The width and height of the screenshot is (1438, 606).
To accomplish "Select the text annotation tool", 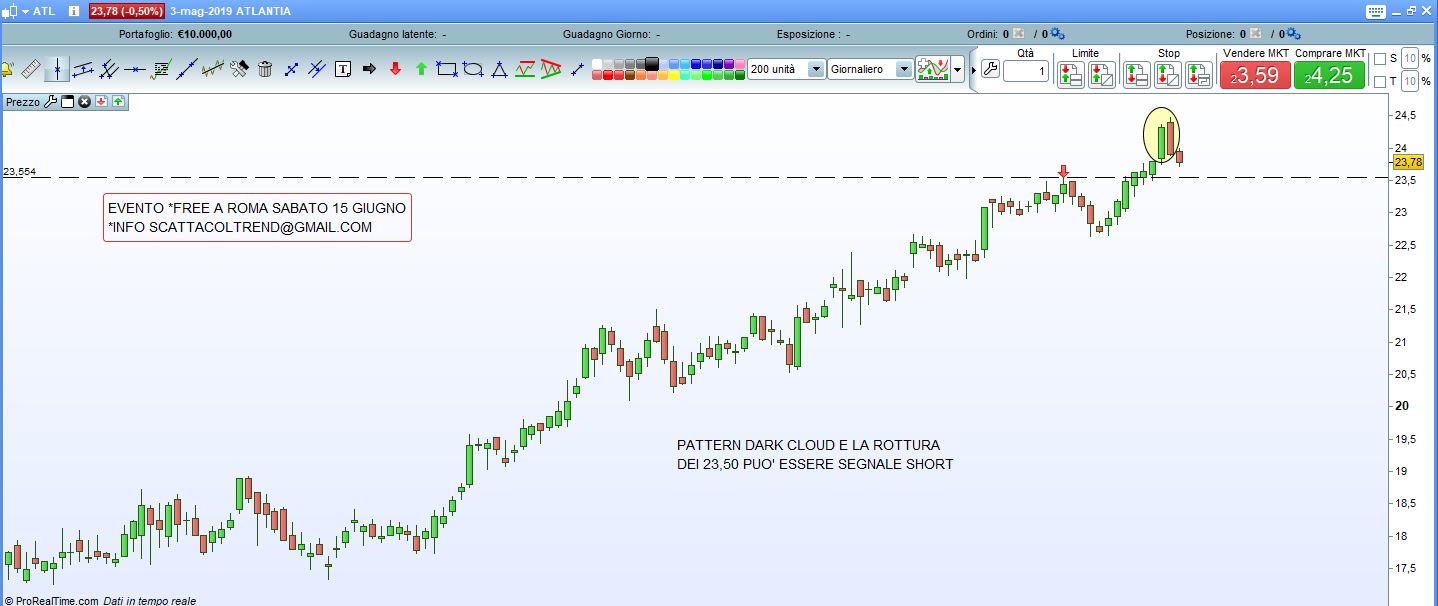I will point(343,69).
